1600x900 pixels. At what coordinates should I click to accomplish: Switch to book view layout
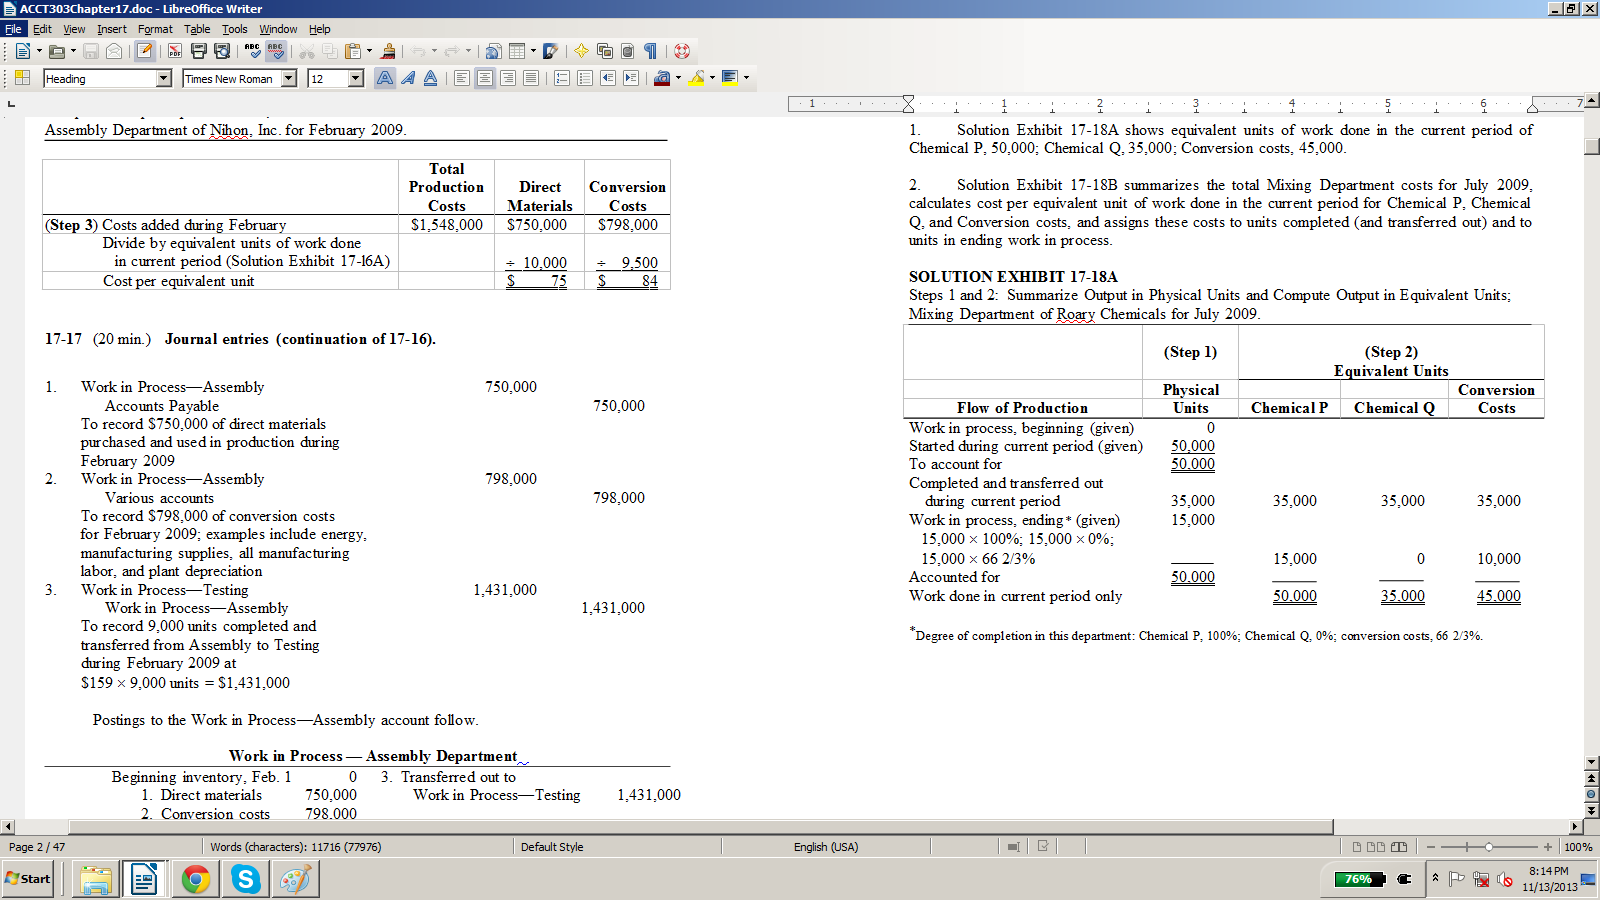click(x=1399, y=847)
